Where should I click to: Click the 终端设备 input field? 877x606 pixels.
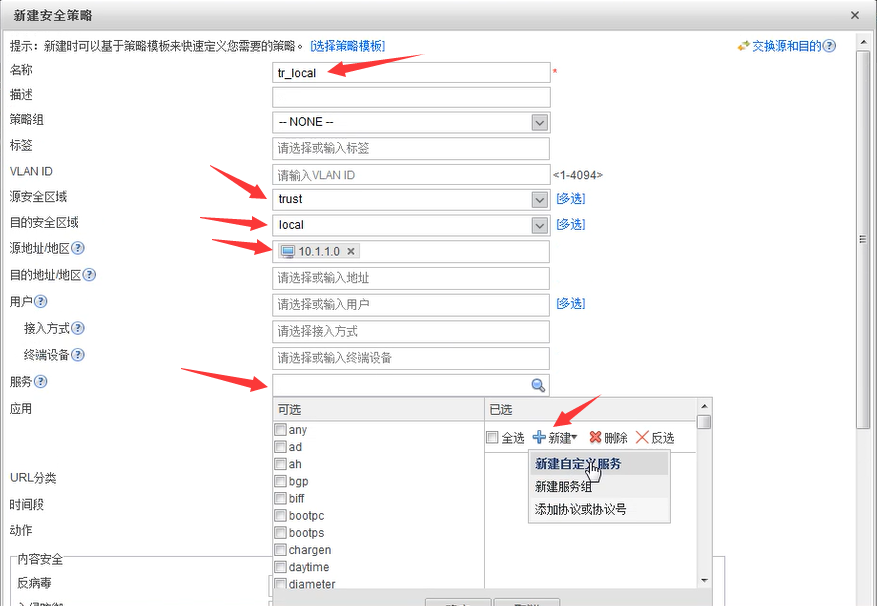411,358
